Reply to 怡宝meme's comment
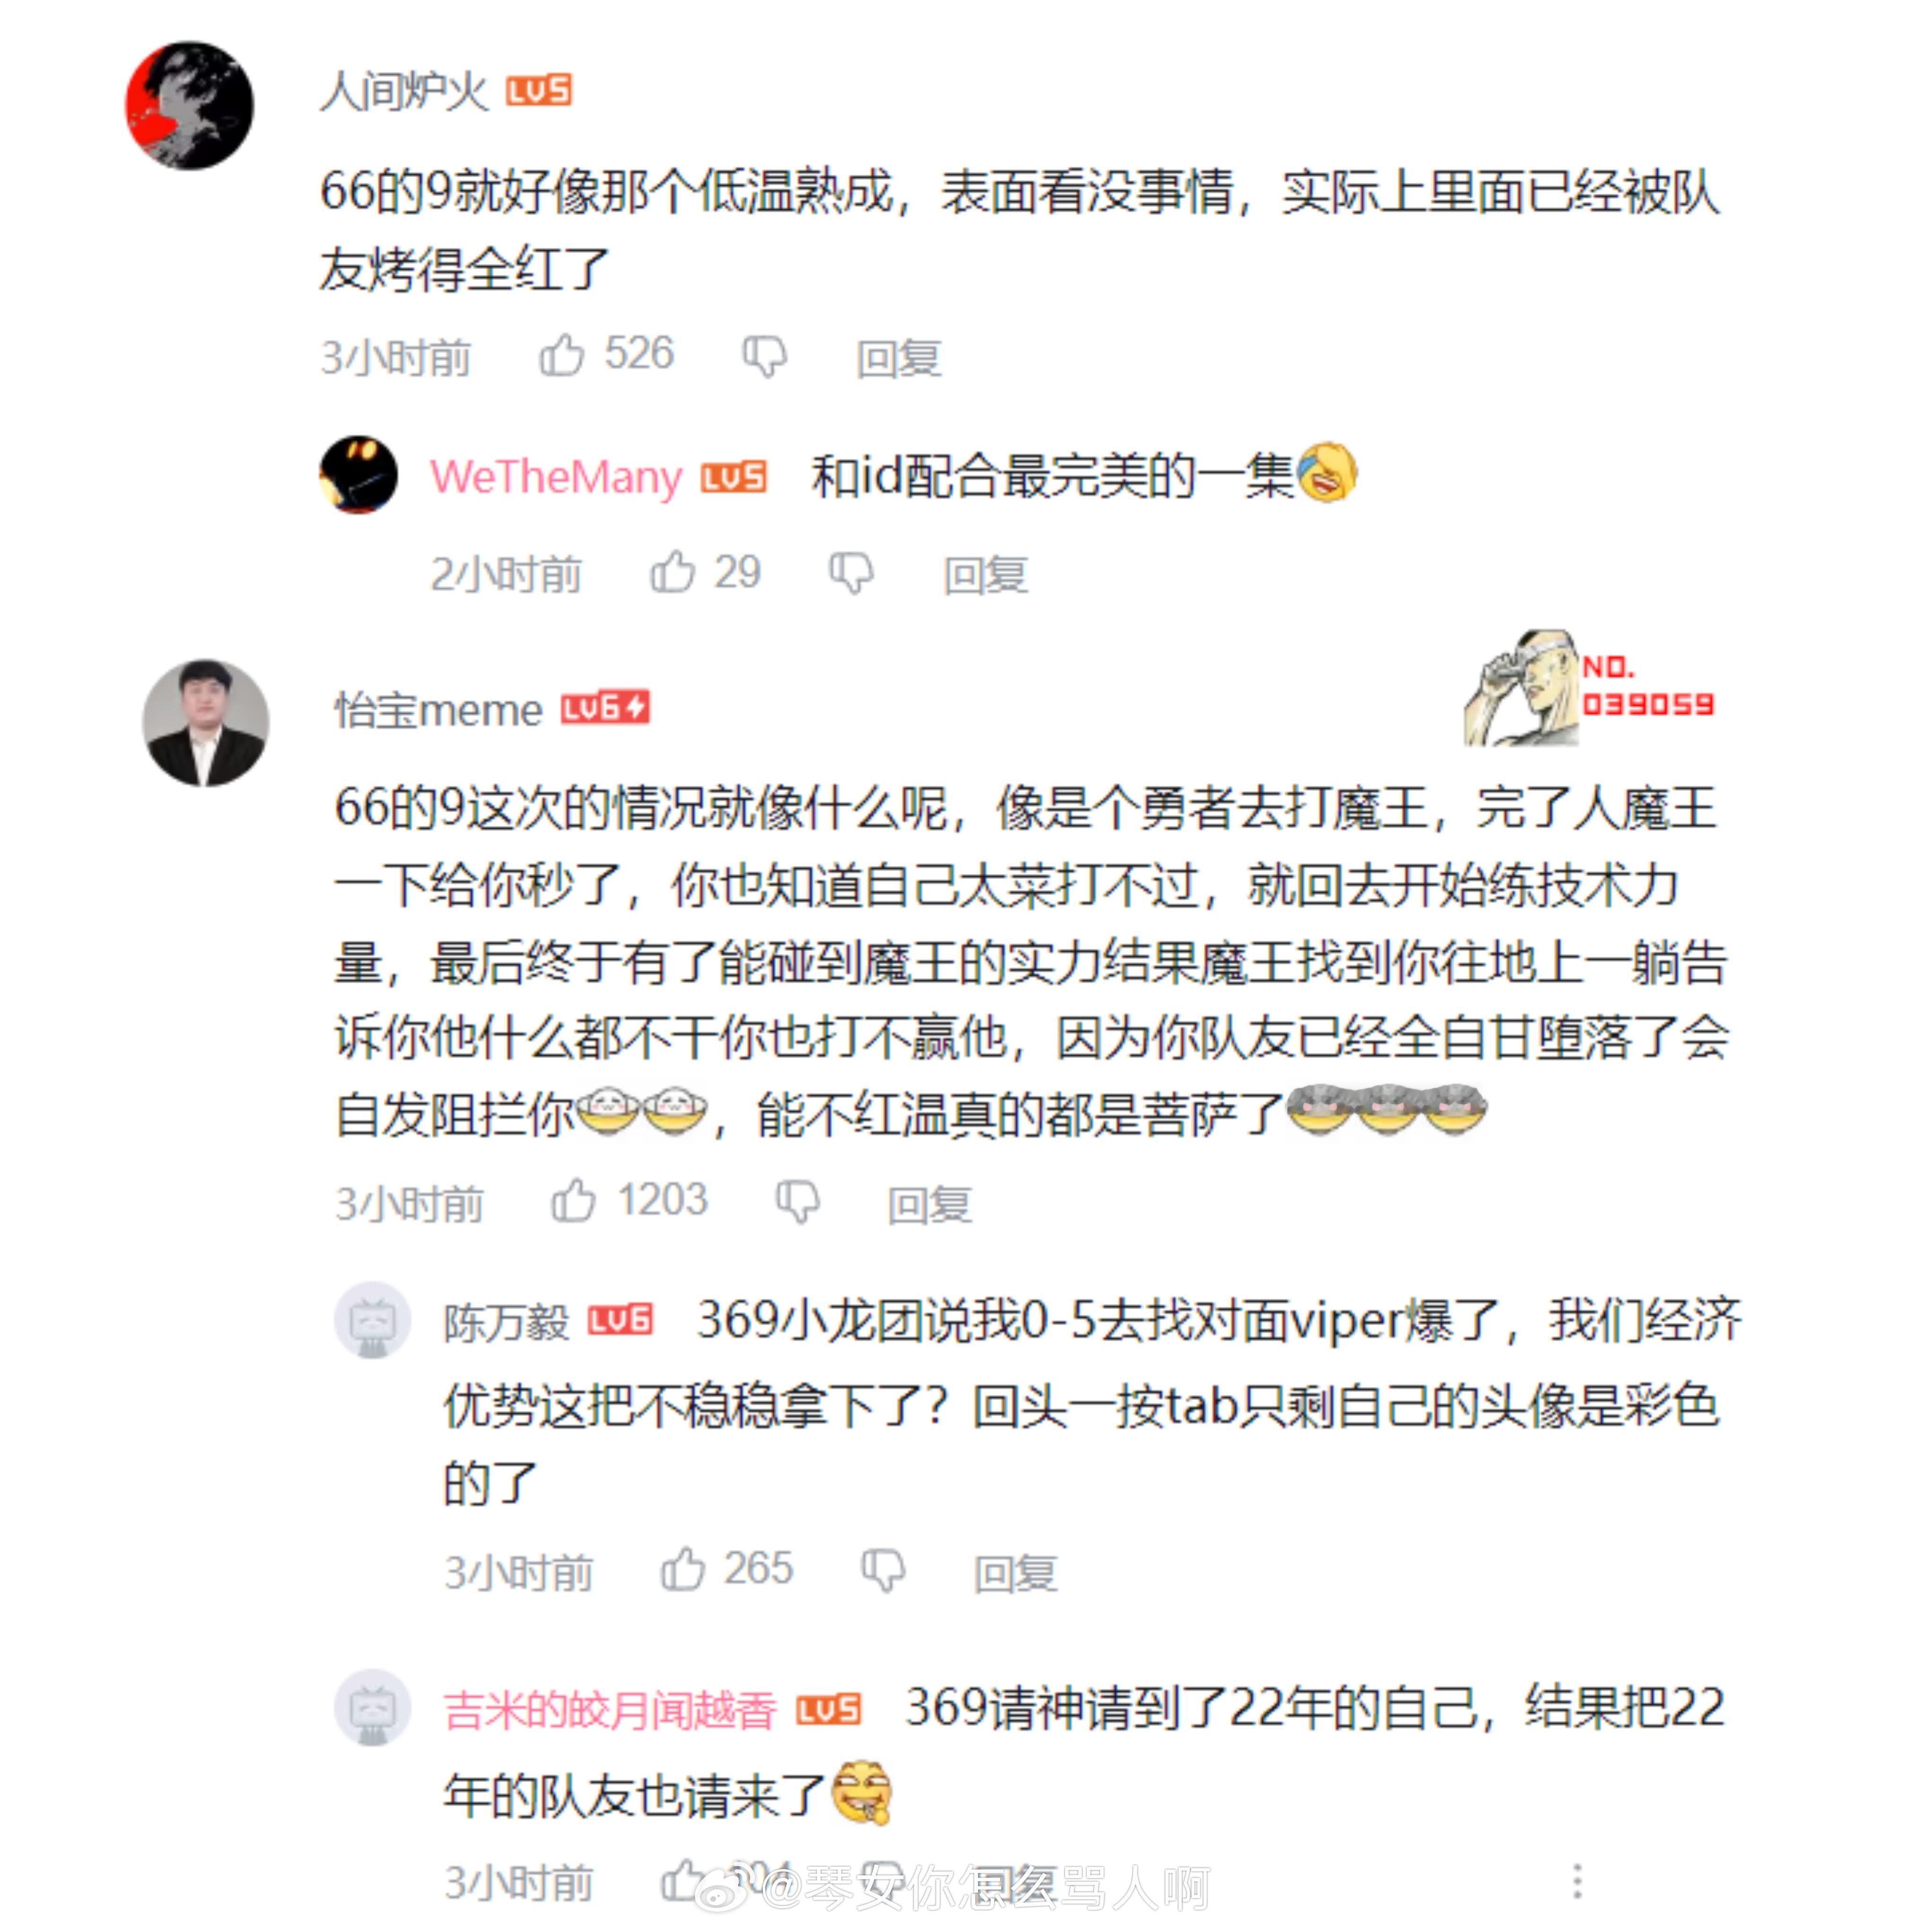 click(x=930, y=1204)
